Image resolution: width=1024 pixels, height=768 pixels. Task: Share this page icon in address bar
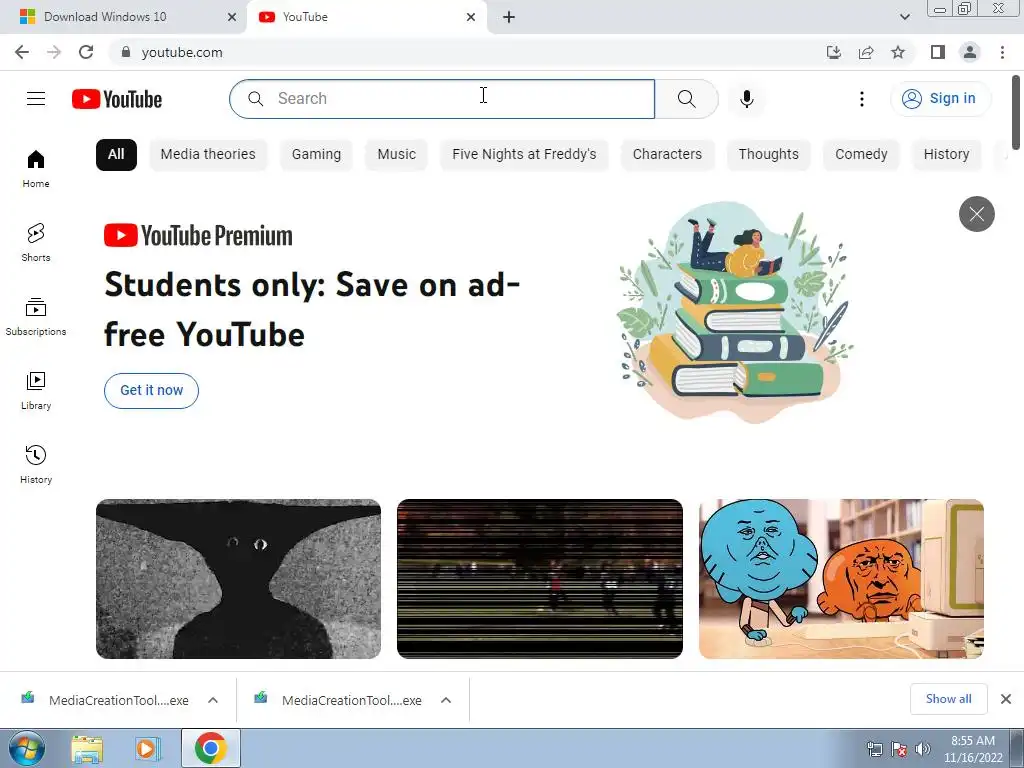click(x=866, y=52)
